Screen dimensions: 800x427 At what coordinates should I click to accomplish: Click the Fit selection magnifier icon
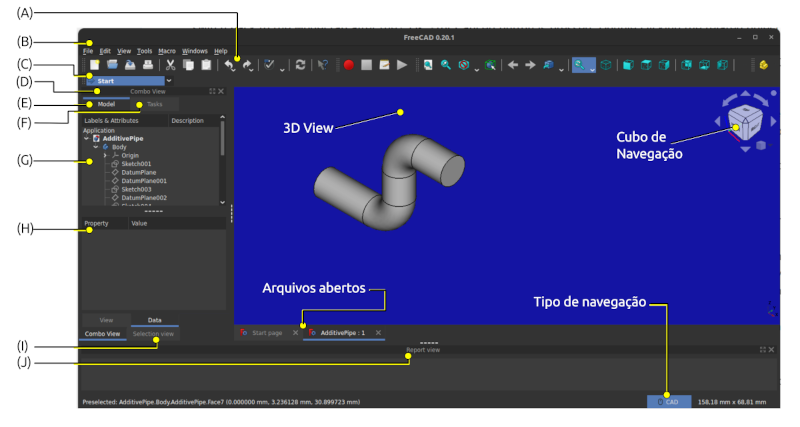446,65
